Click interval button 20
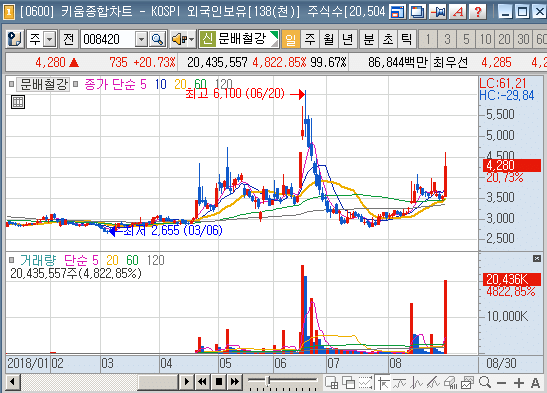The height and width of the screenshot is (393, 547). click(x=504, y=39)
